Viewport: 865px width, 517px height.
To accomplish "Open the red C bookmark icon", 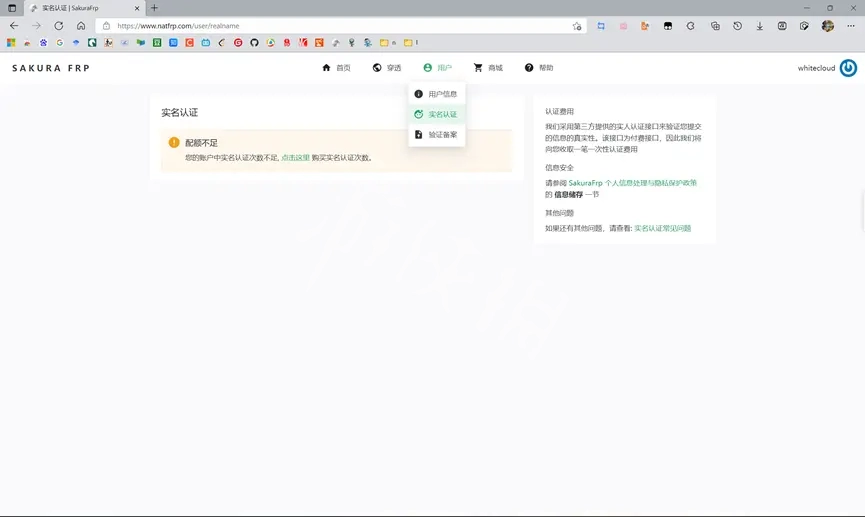I will [x=189, y=42].
